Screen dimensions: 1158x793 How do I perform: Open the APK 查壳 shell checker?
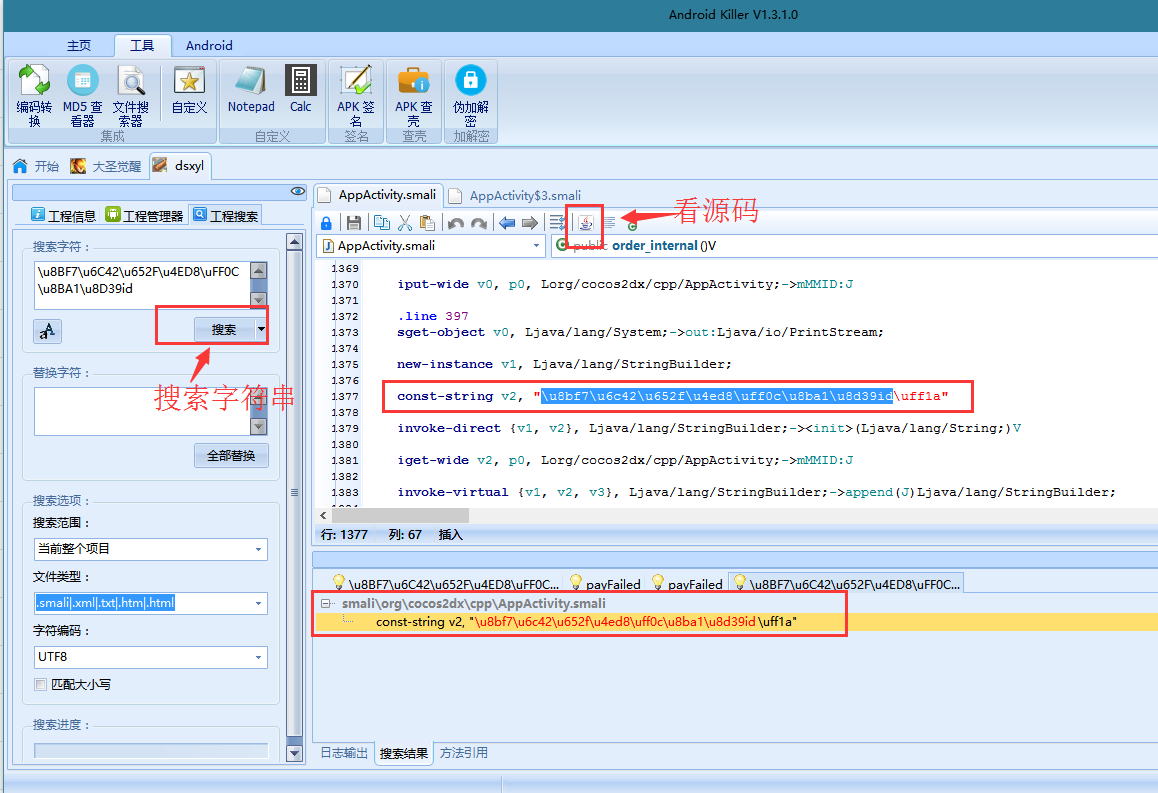414,95
